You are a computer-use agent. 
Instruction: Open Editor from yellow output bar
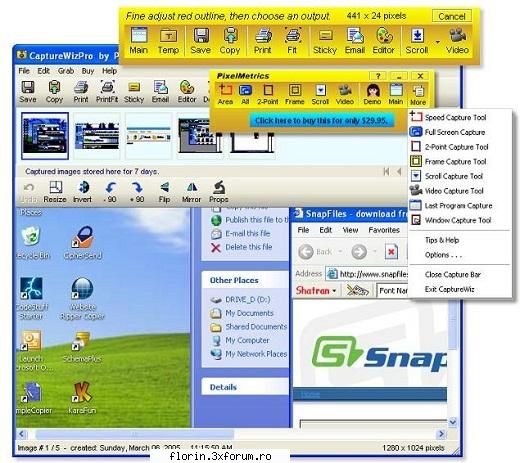coord(384,41)
